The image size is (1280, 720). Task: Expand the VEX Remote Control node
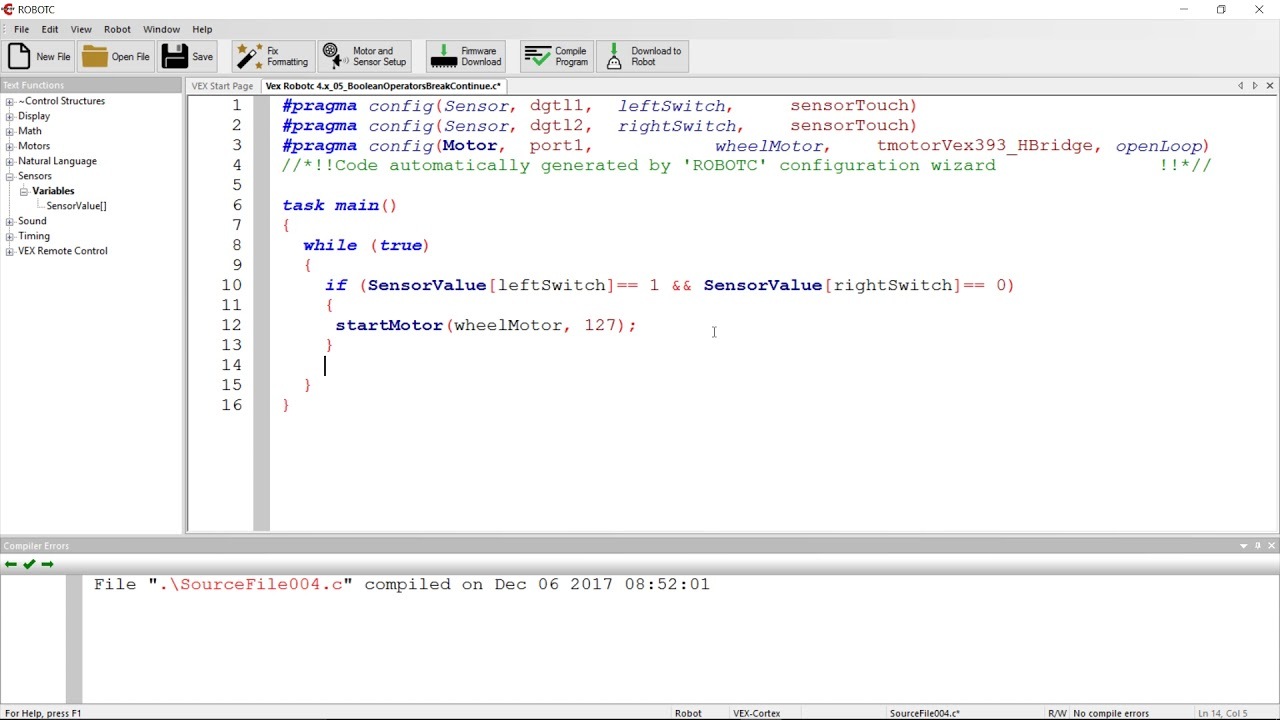(10, 251)
